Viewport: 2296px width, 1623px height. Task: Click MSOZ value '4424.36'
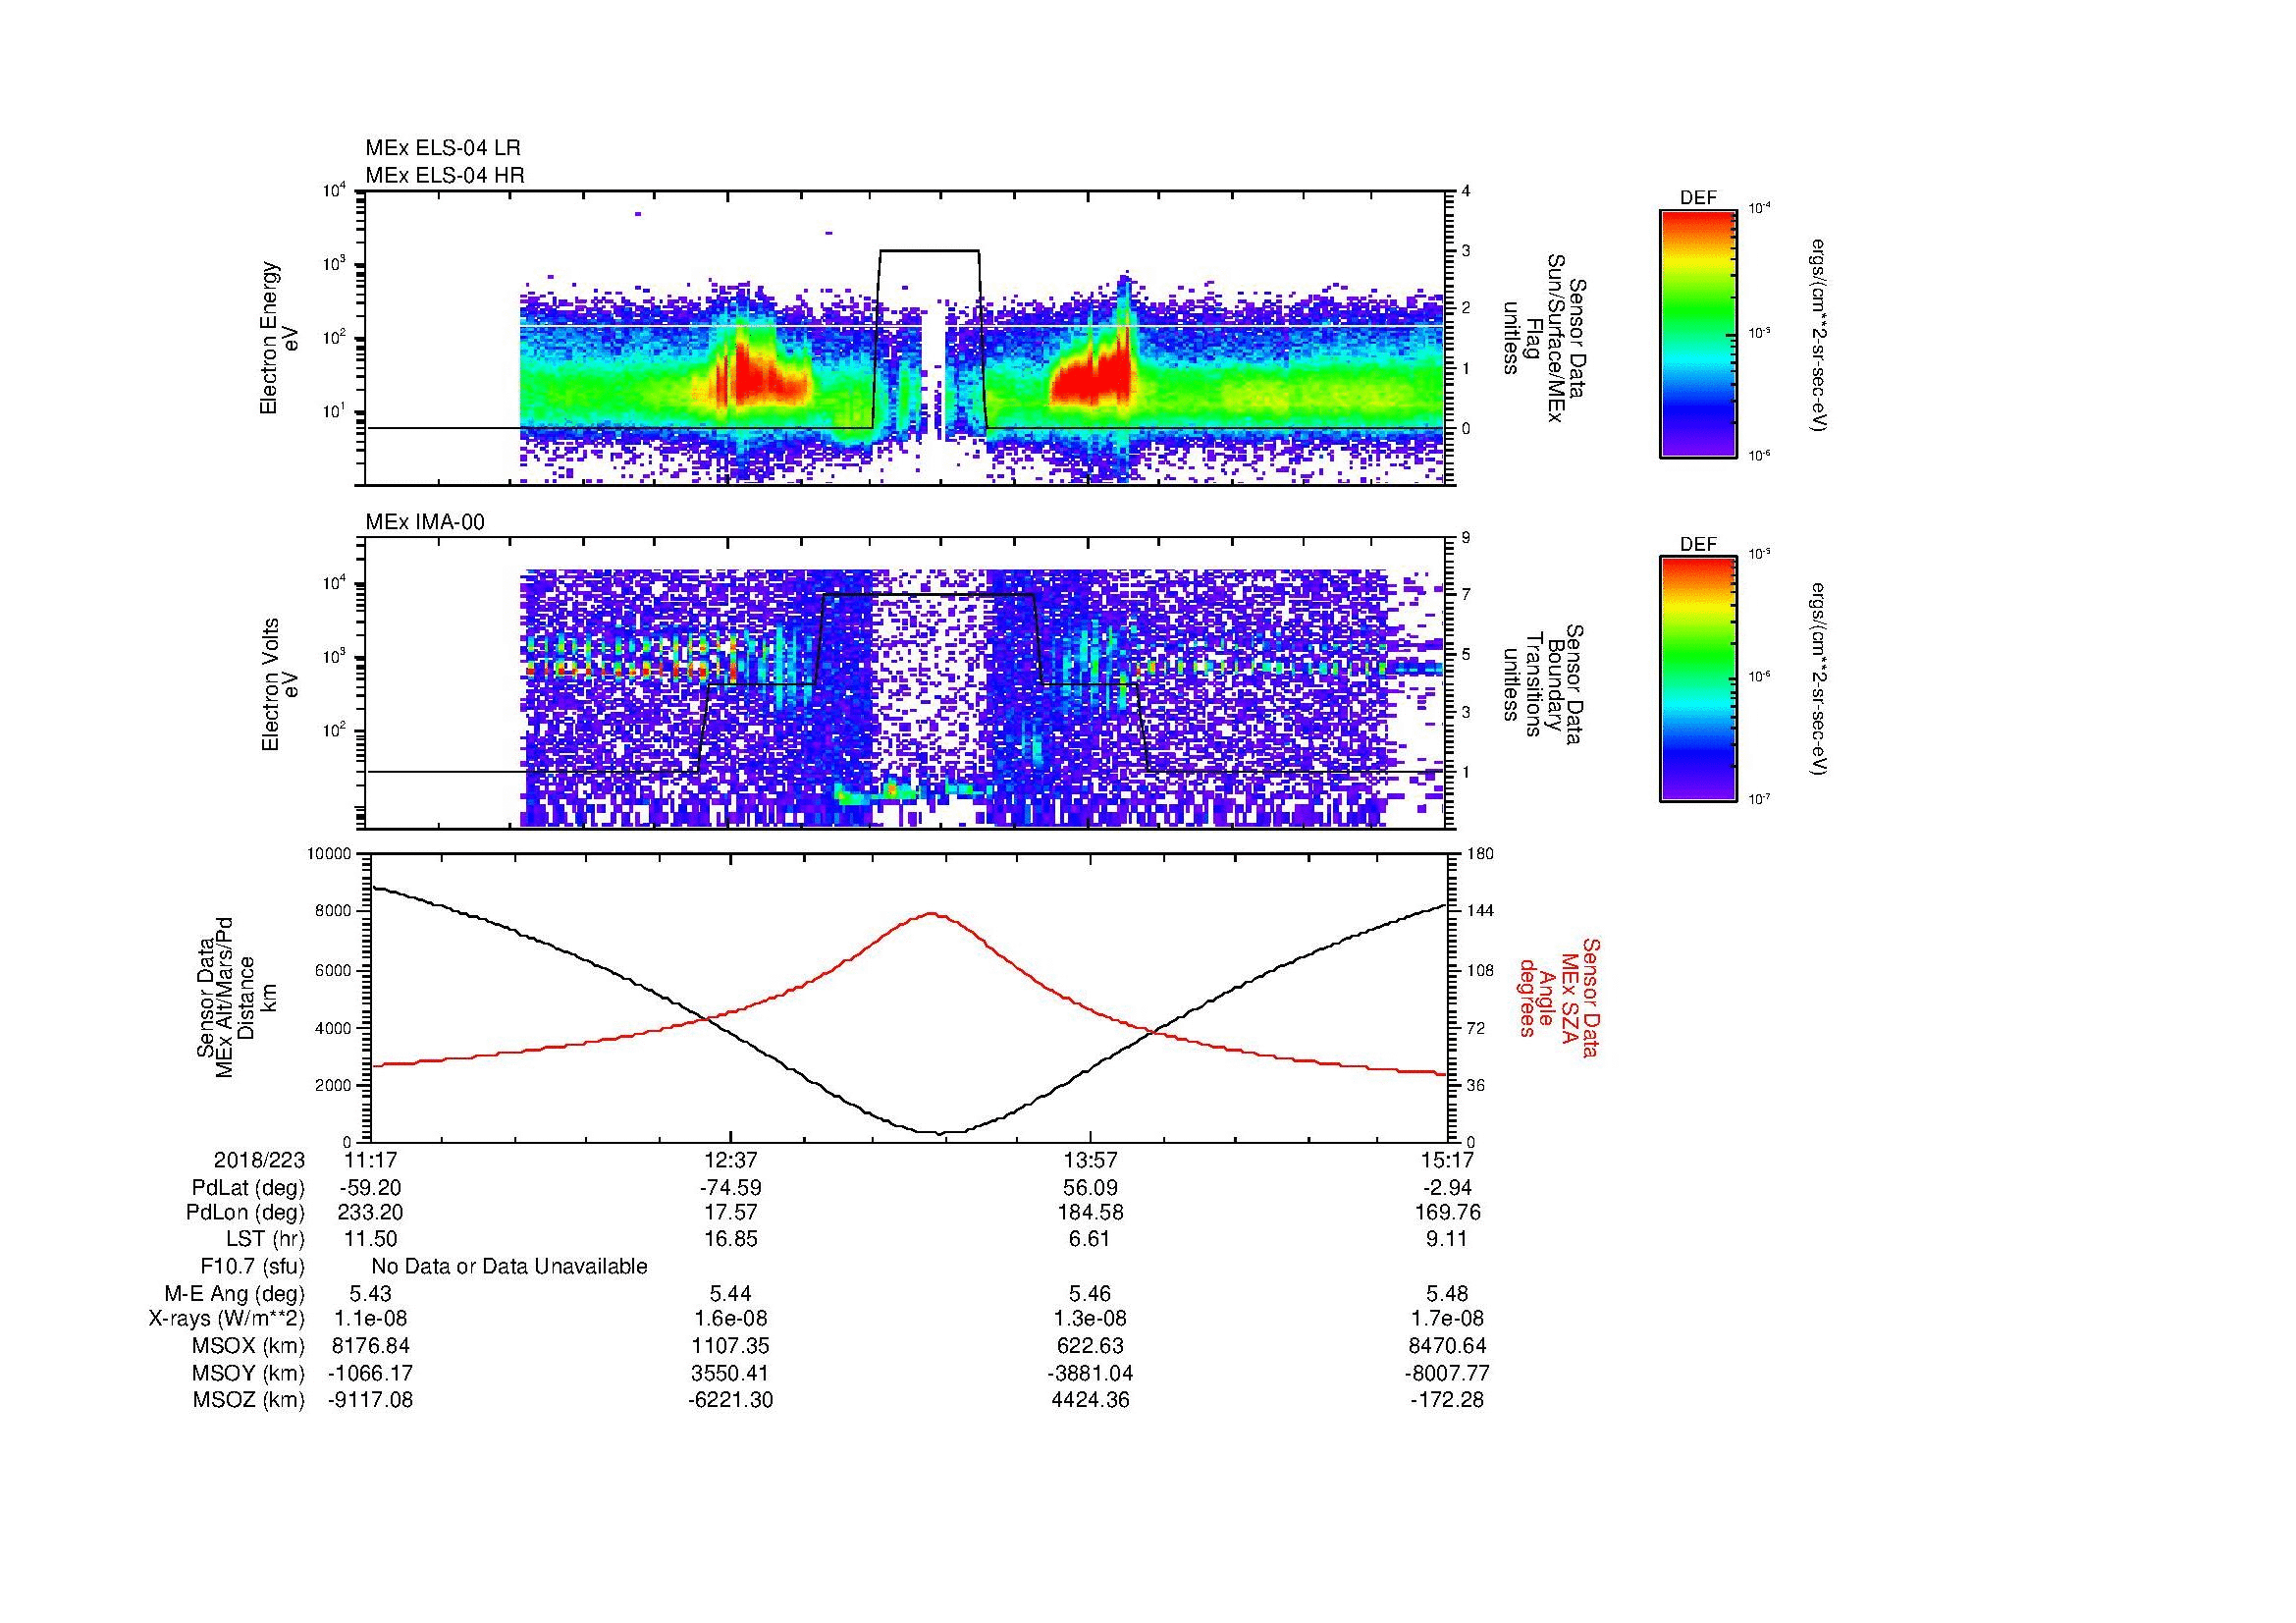(1090, 1400)
